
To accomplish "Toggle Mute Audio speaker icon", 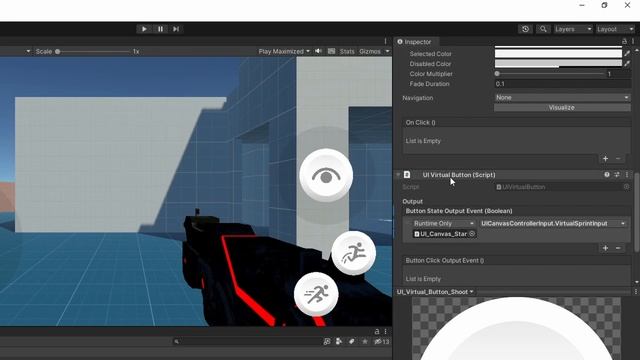I will [x=318, y=51].
